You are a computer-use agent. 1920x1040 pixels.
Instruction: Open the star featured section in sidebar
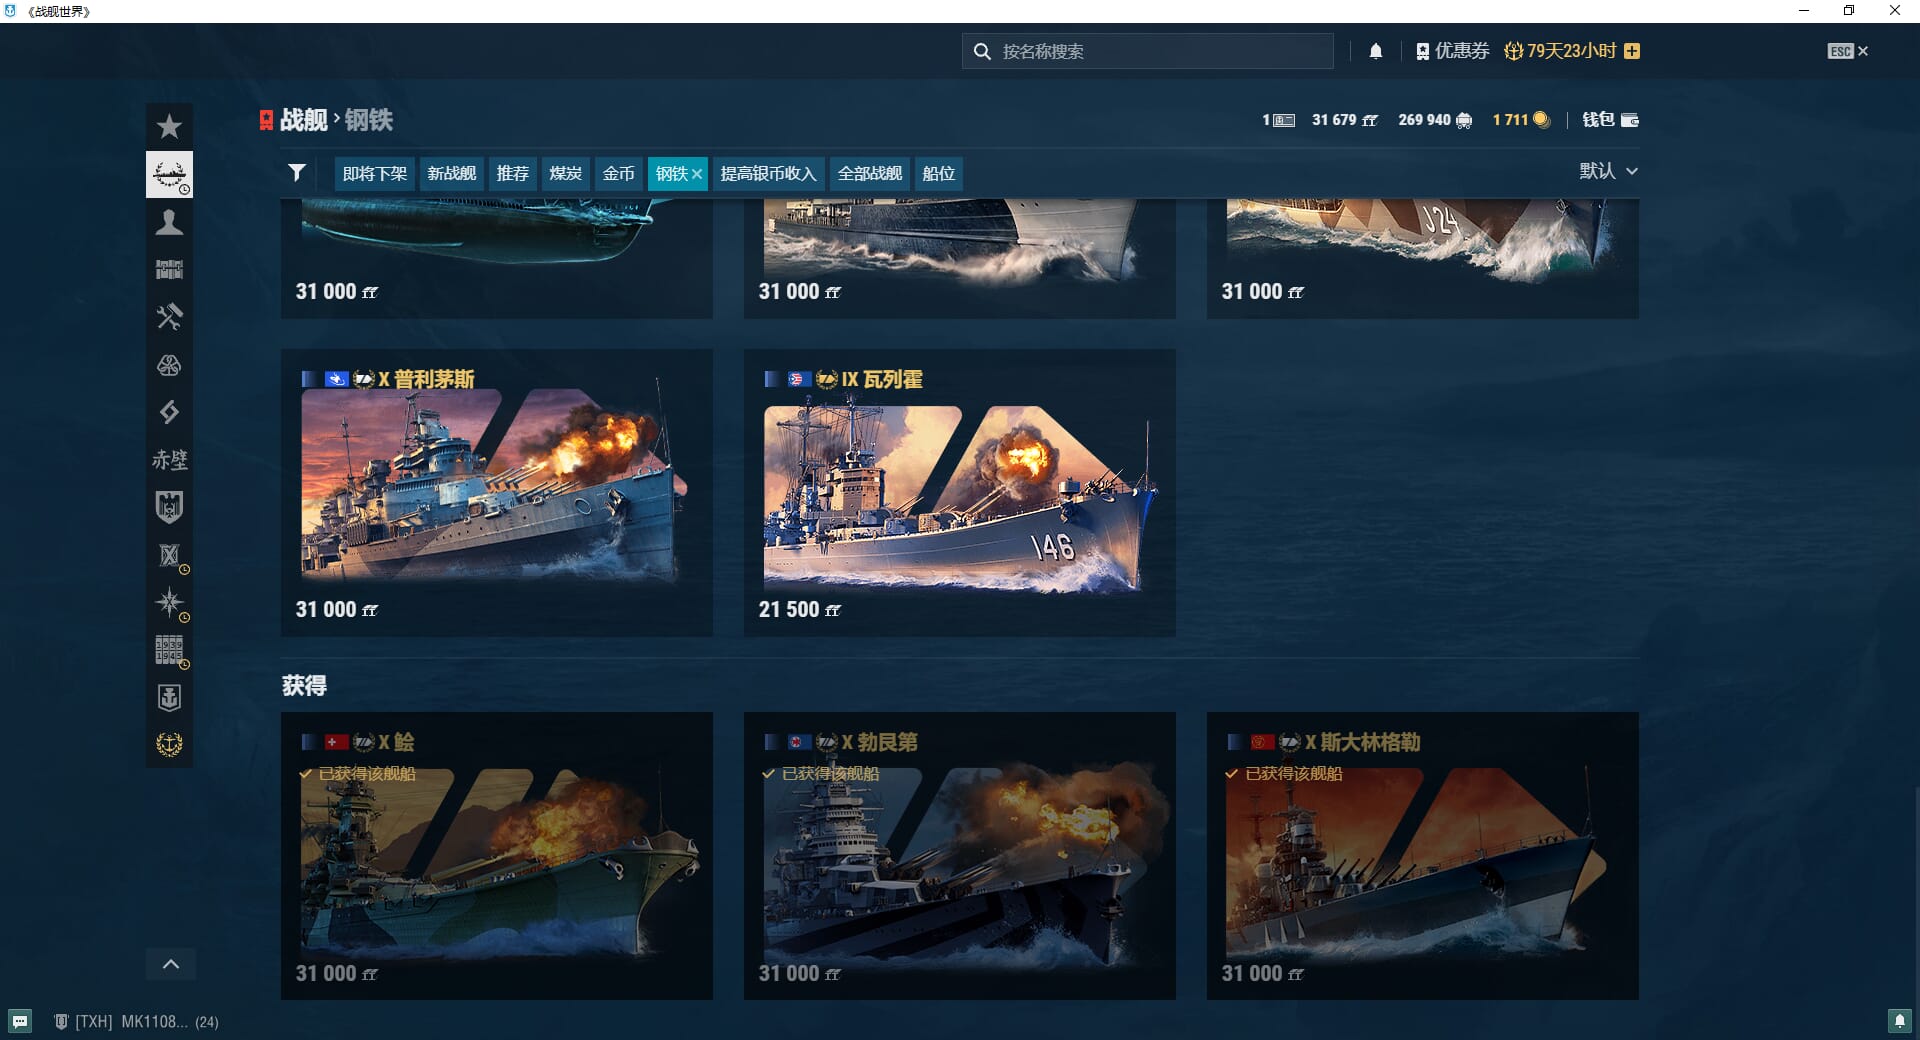169,127
